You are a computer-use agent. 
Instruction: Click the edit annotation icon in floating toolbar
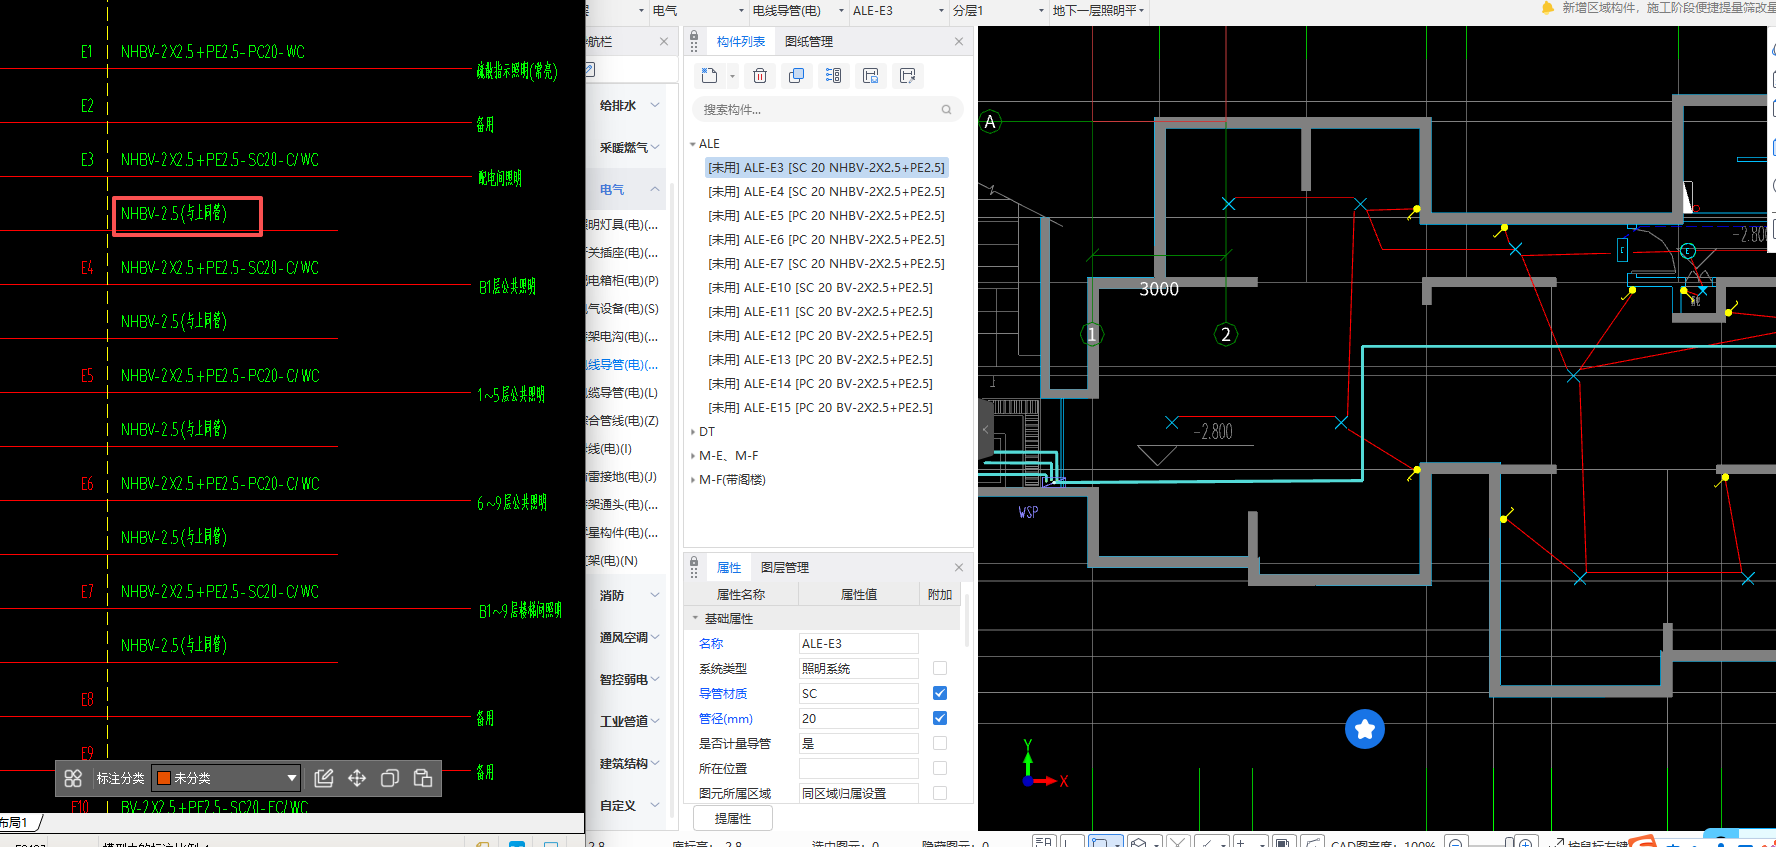click(323, 778)
